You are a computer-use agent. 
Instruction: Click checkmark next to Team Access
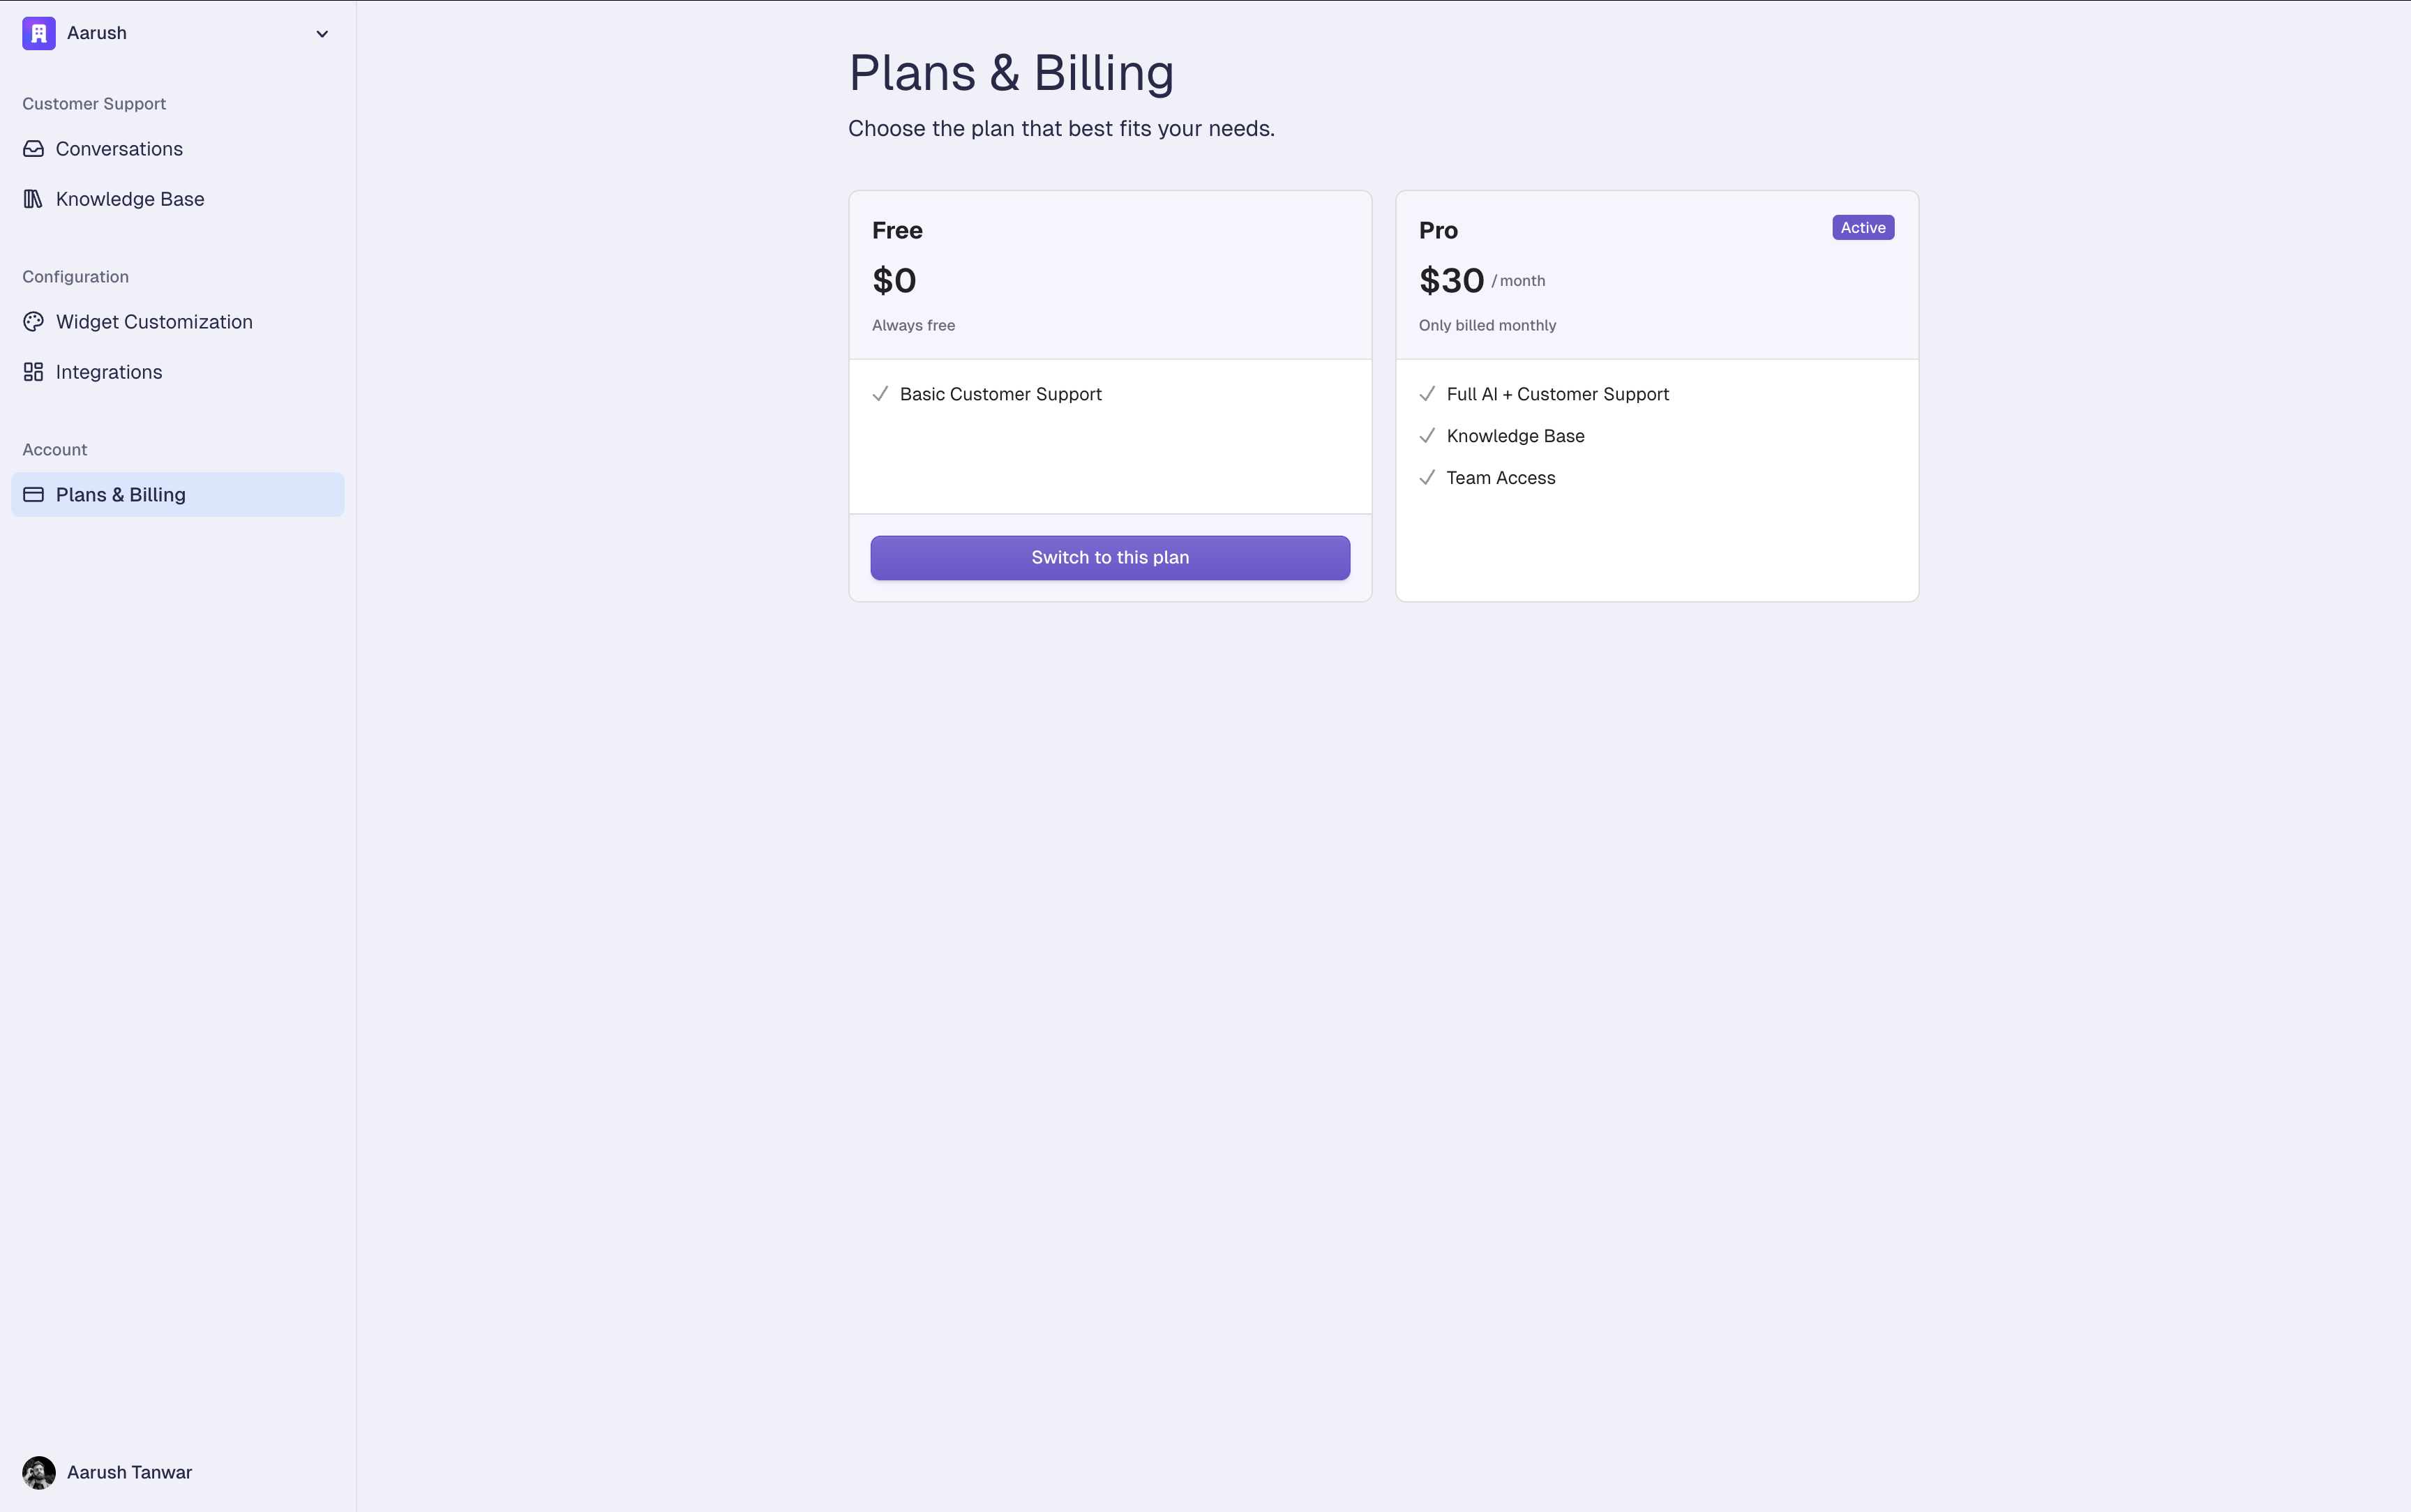point(1427,478)
